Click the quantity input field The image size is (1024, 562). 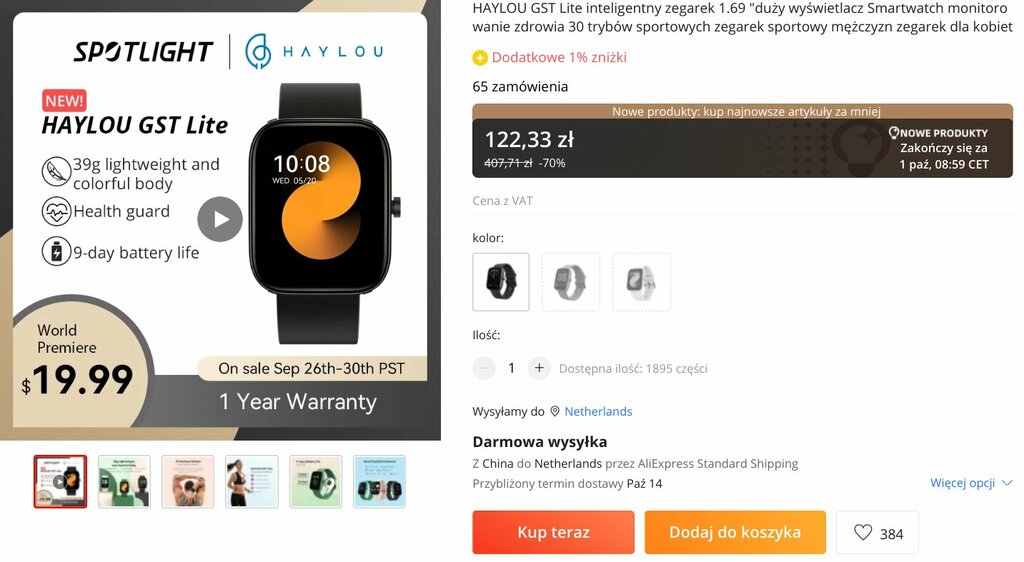point(511,368)
